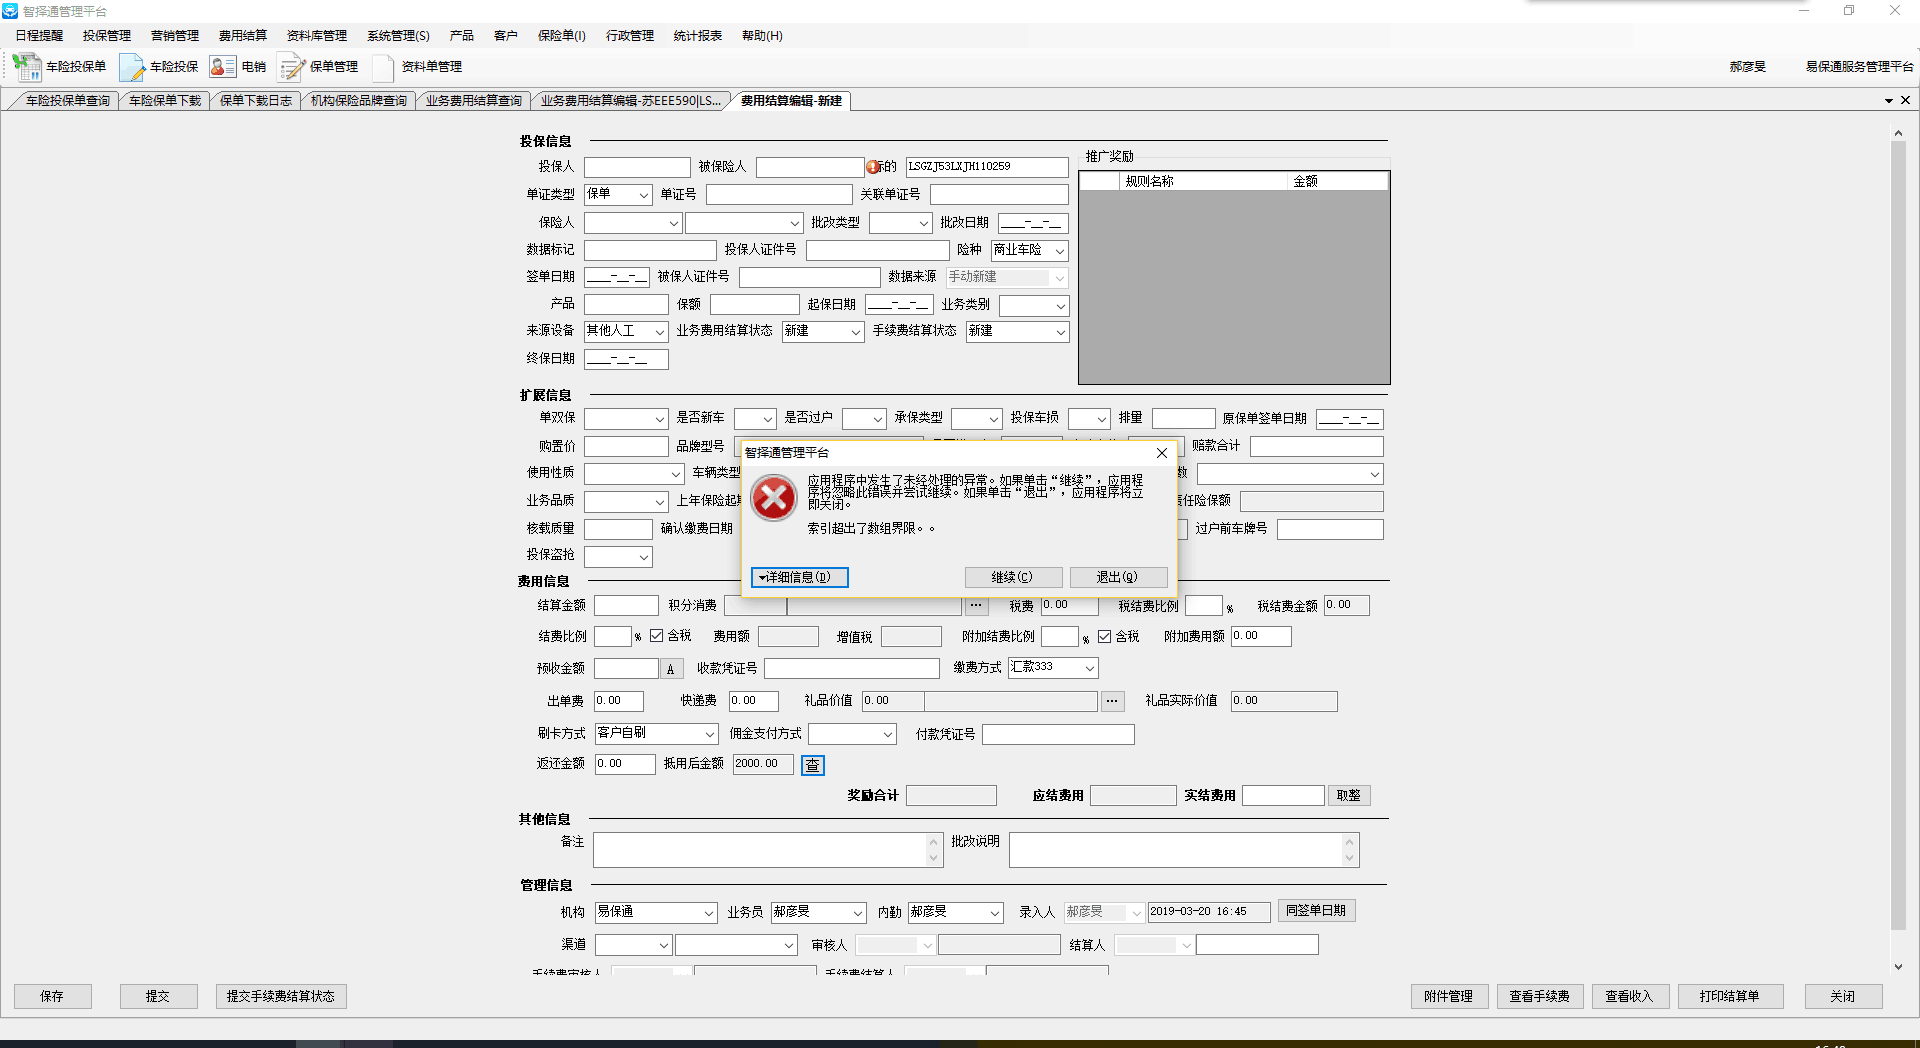Viewport: 1920px width, 1048px height.
Task: Expand the 佣金支付方式 dropdown
Action: (887, 735)
